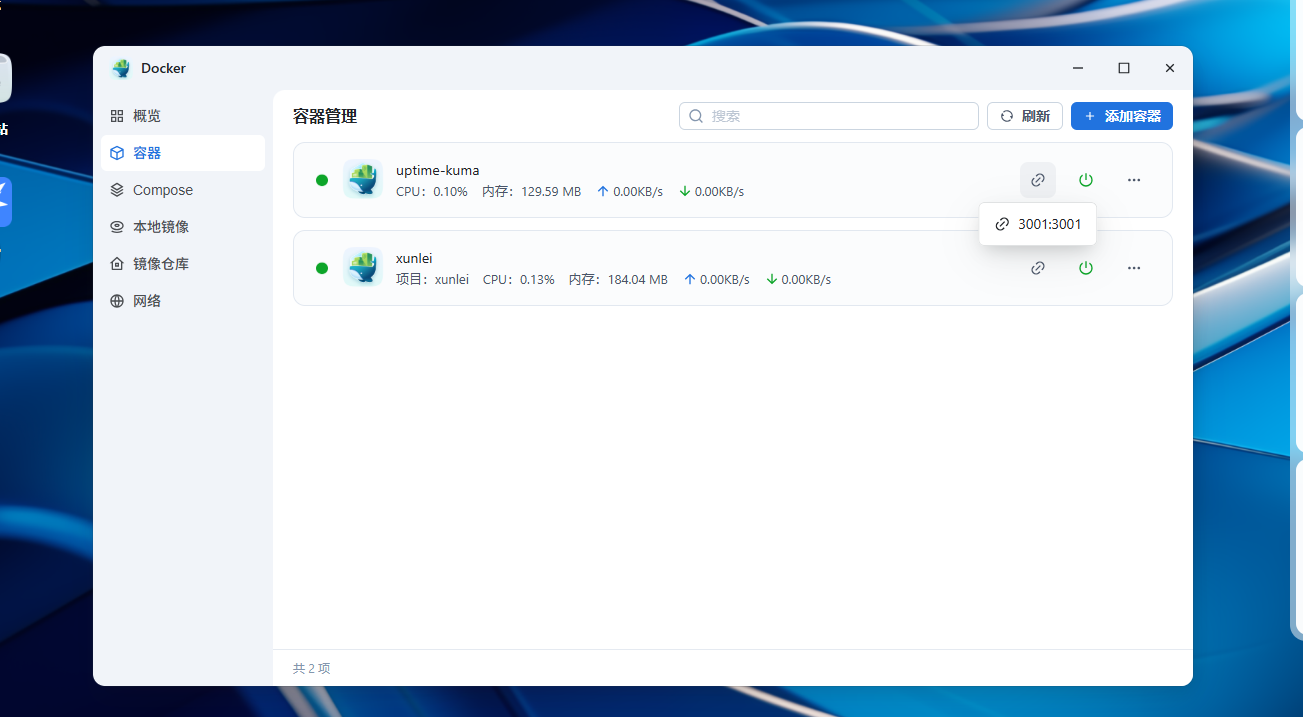Open the port link icon for uptime-kuma
This screenshot has width=1303, height=717.
point(1038,180)
